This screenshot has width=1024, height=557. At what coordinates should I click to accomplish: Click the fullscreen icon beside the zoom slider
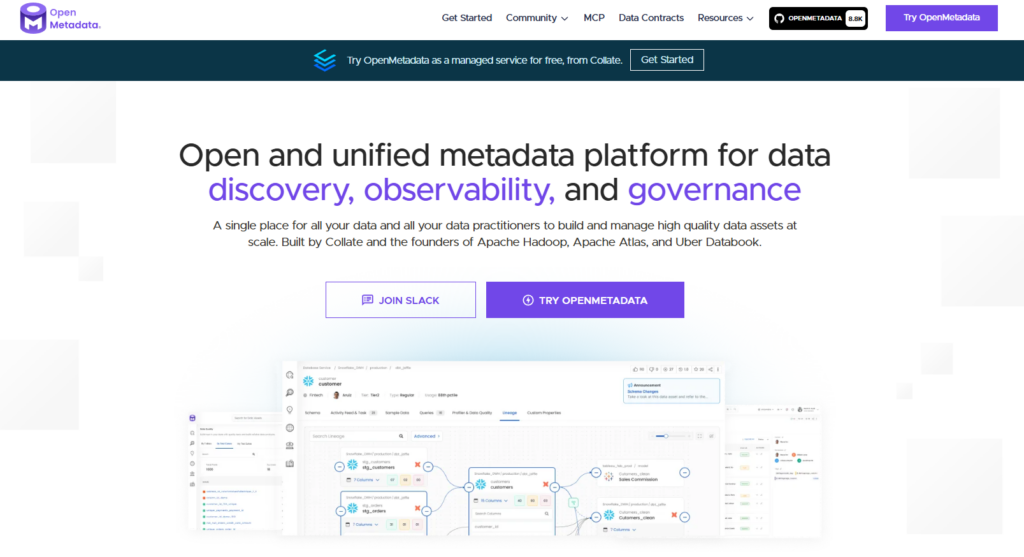700,436
